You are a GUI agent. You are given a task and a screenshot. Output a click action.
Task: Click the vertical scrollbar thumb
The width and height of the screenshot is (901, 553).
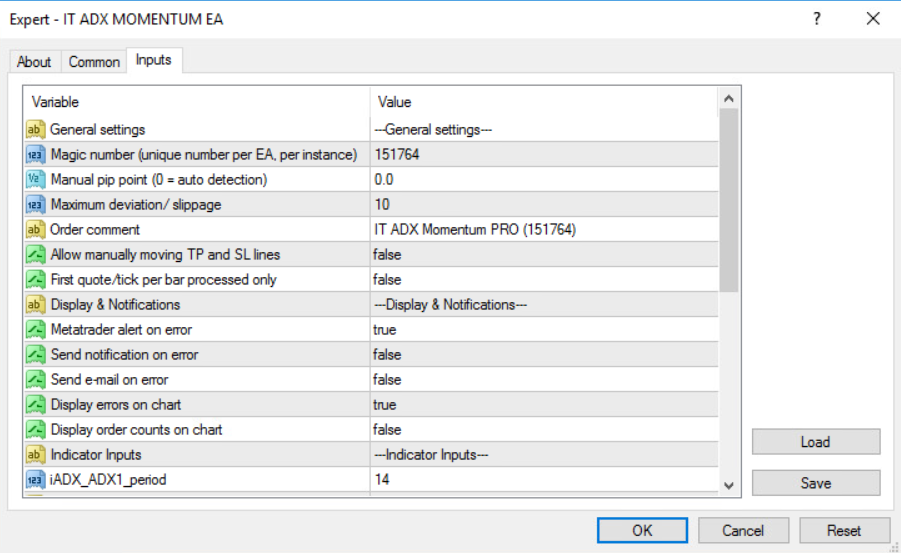729,200
